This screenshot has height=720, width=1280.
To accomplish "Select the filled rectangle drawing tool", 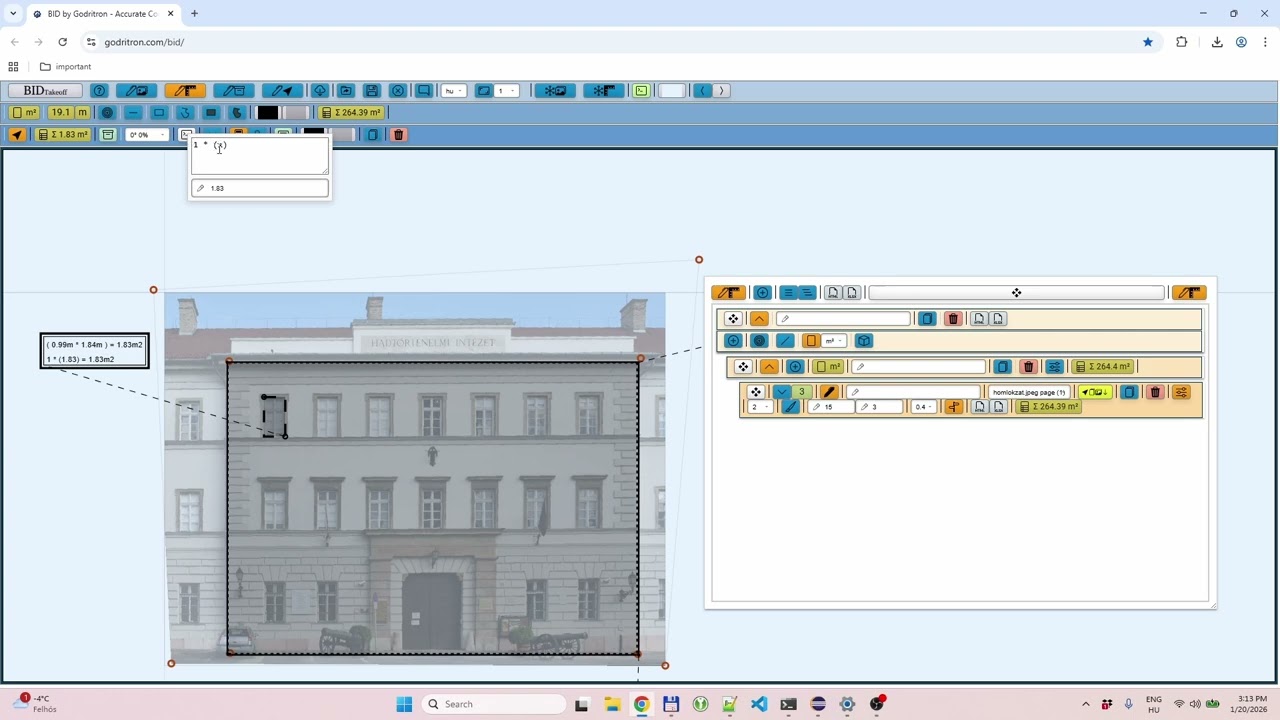I will 211,113.
